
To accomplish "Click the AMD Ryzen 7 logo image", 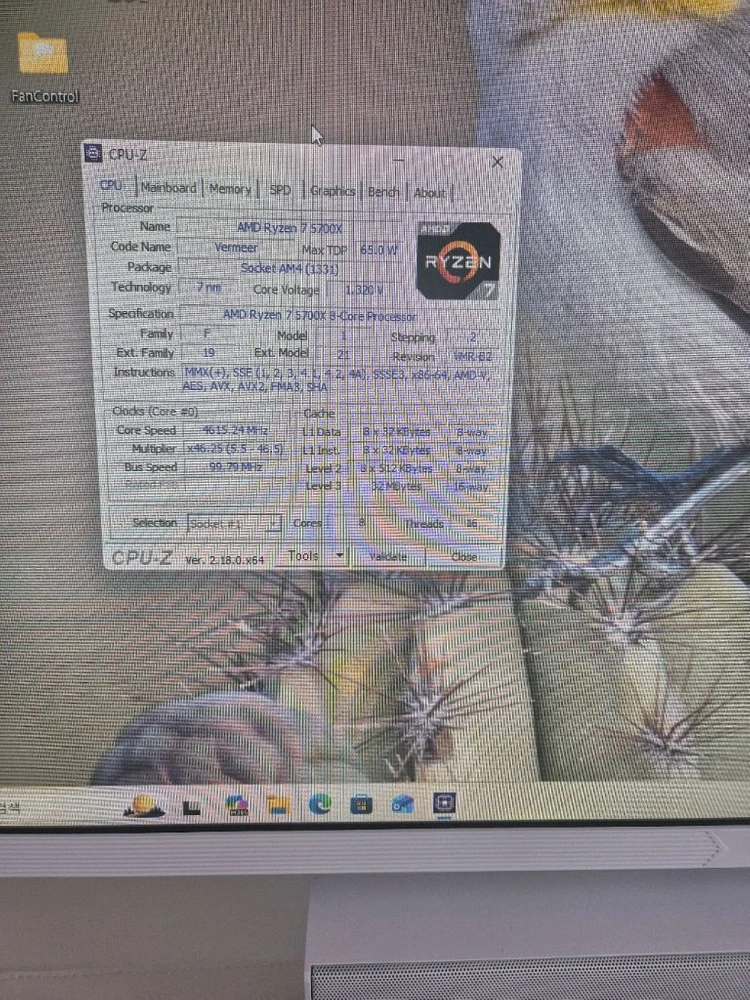I will pyautogui.click(x=458, y=261).
